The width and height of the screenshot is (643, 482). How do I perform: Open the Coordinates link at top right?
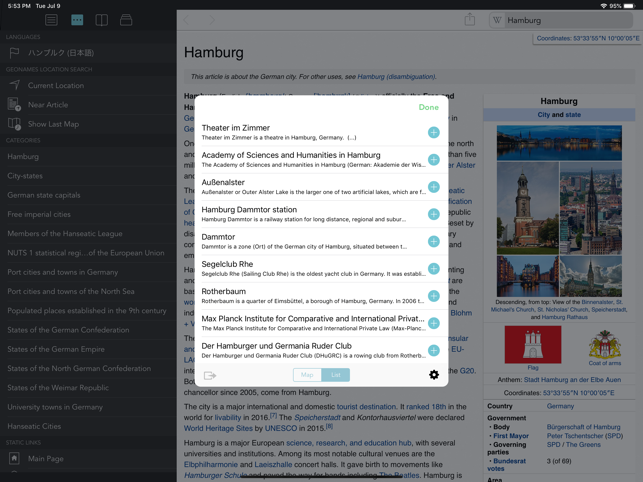588,38
